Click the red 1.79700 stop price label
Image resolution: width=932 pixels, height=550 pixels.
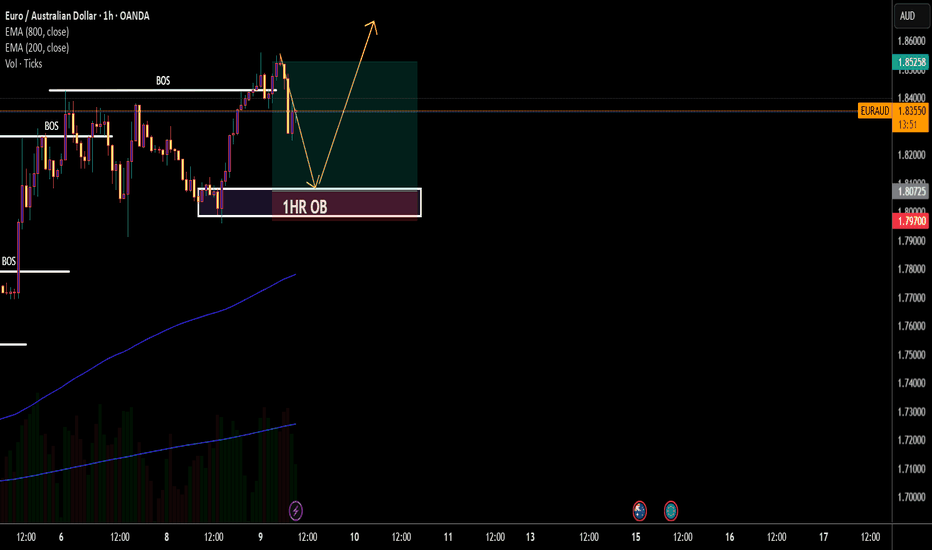tap(911, 221)
